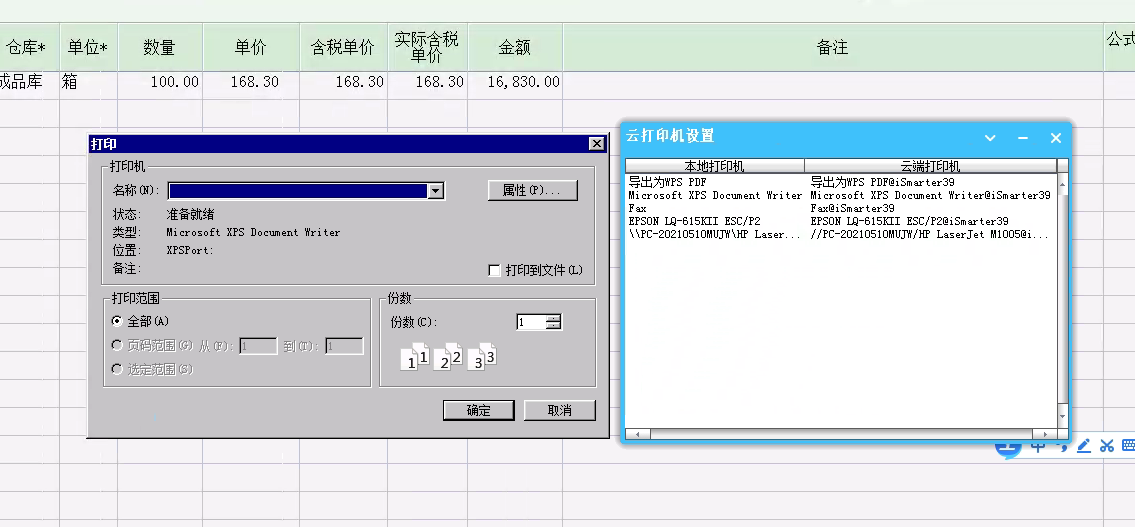Select the 成品库 warehouse cell
The image size is (1135, 527).
[x=29, y=82]
